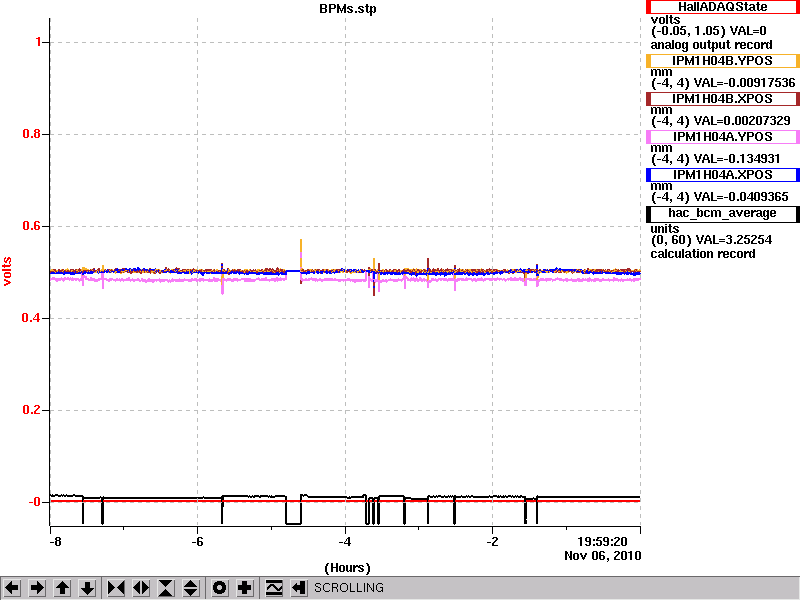The width and height of the screenshot is (800, 600).
Task: Expand the vertical axis with the outward-pointing vertical triangles
Action: click(x=191, y=588)
